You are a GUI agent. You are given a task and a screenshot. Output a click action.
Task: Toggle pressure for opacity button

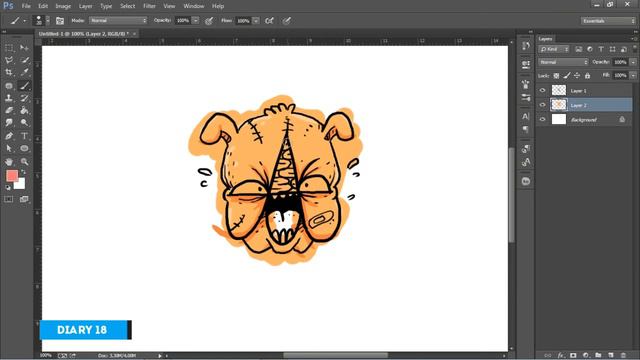[x=209, y=21]
